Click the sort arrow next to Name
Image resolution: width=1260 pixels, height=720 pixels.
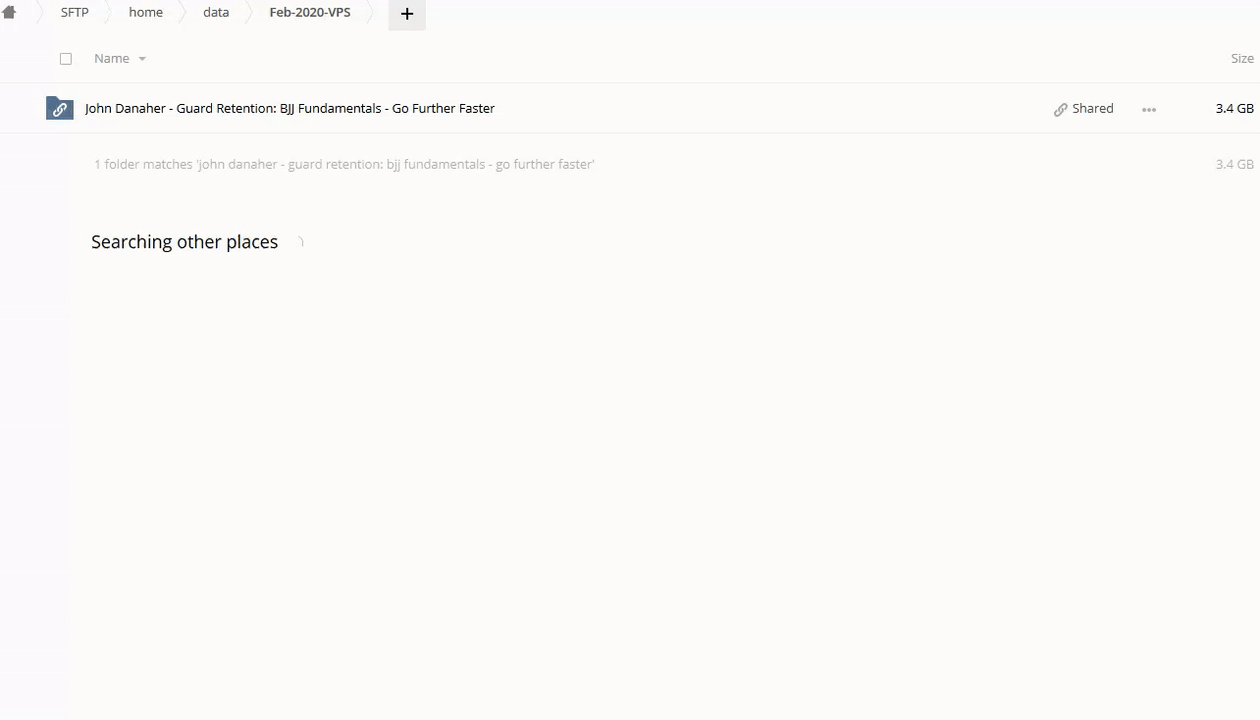tap(142, 59)
